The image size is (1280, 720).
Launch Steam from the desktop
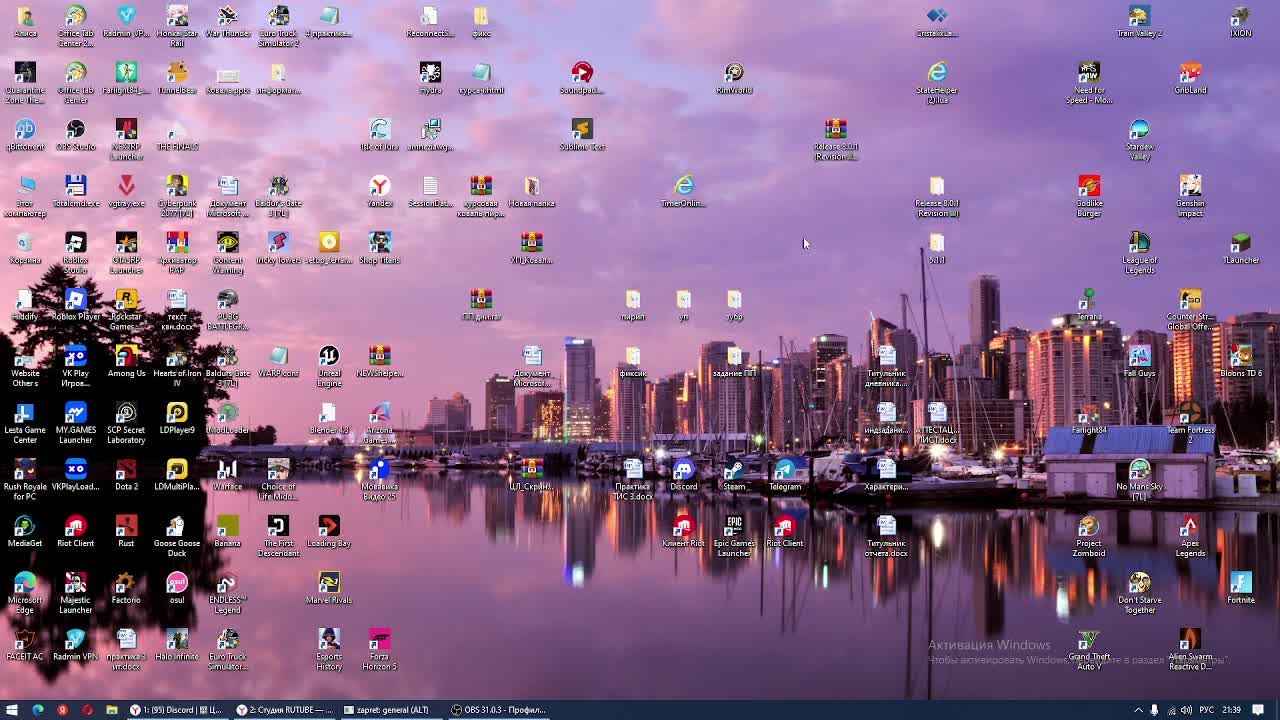click(x=734, y=475)
